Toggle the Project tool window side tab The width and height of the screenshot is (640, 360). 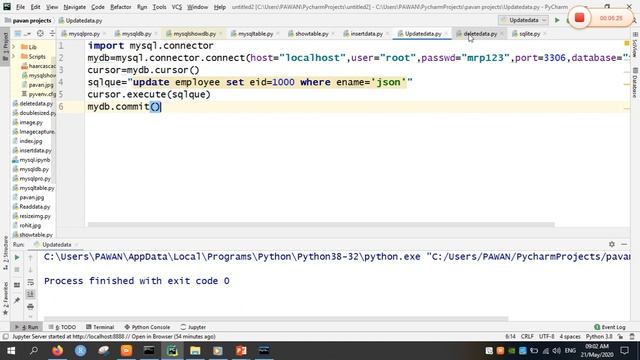click(5, 47)
